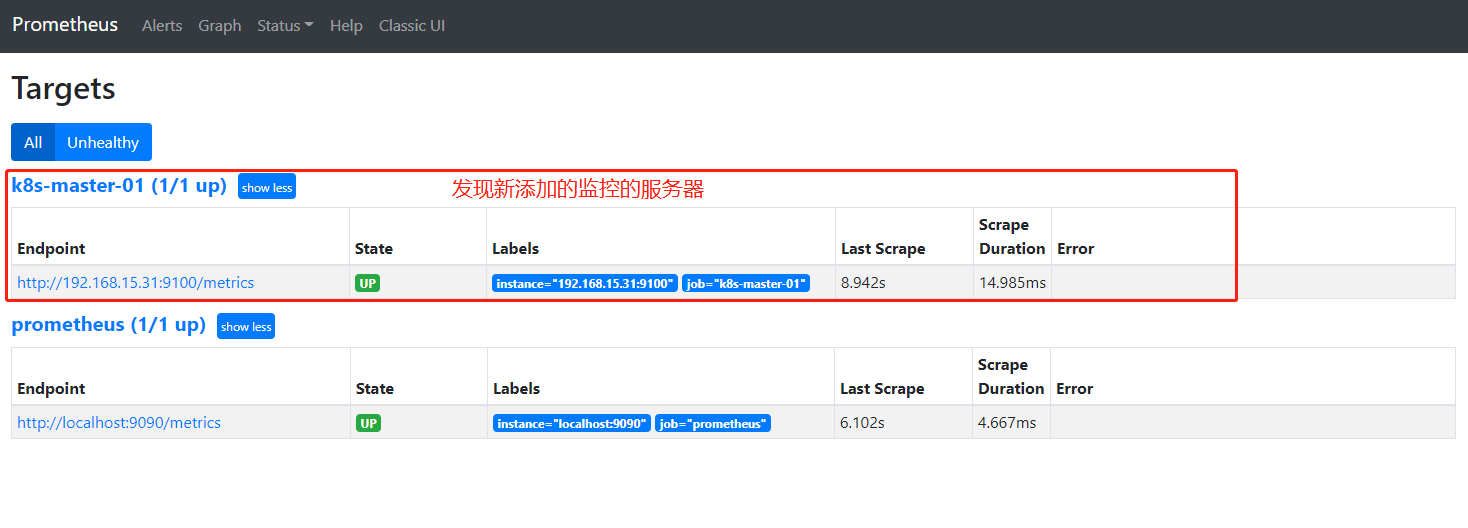Viewport: 1468px width, 528px height.
Task: Click the UP badge for k8s-master-01
Action: click(368, 283)
